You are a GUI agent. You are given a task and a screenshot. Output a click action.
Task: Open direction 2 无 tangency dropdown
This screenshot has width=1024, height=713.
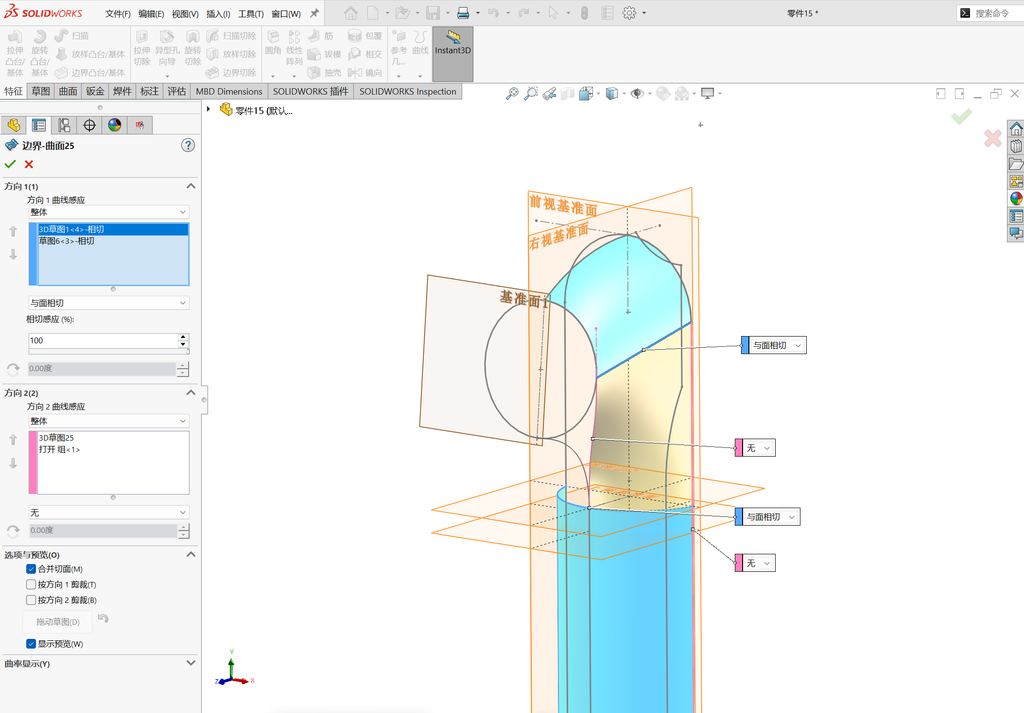tap(108, 513)
